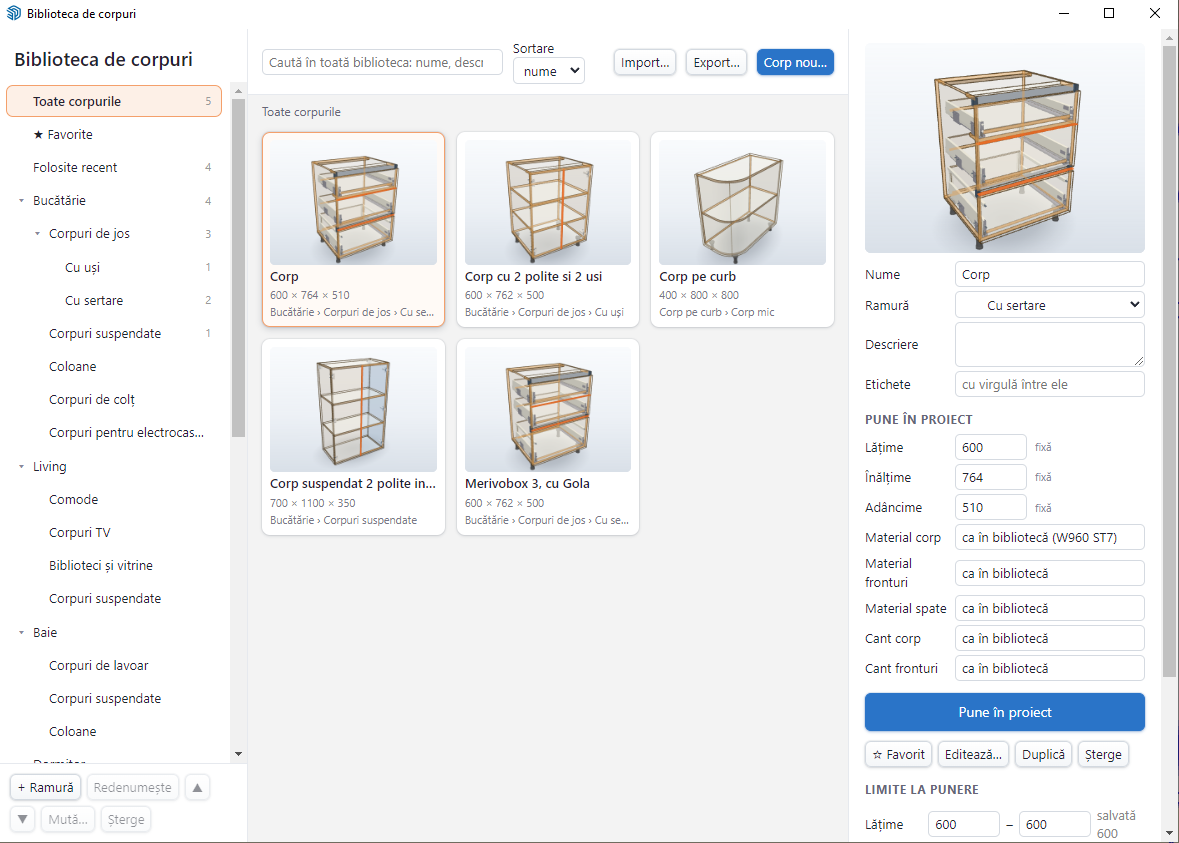Select the Corpuri de lavoar branch
Image resolution: width=1179 pixels, height=843 pixels.
pos(114,666)
